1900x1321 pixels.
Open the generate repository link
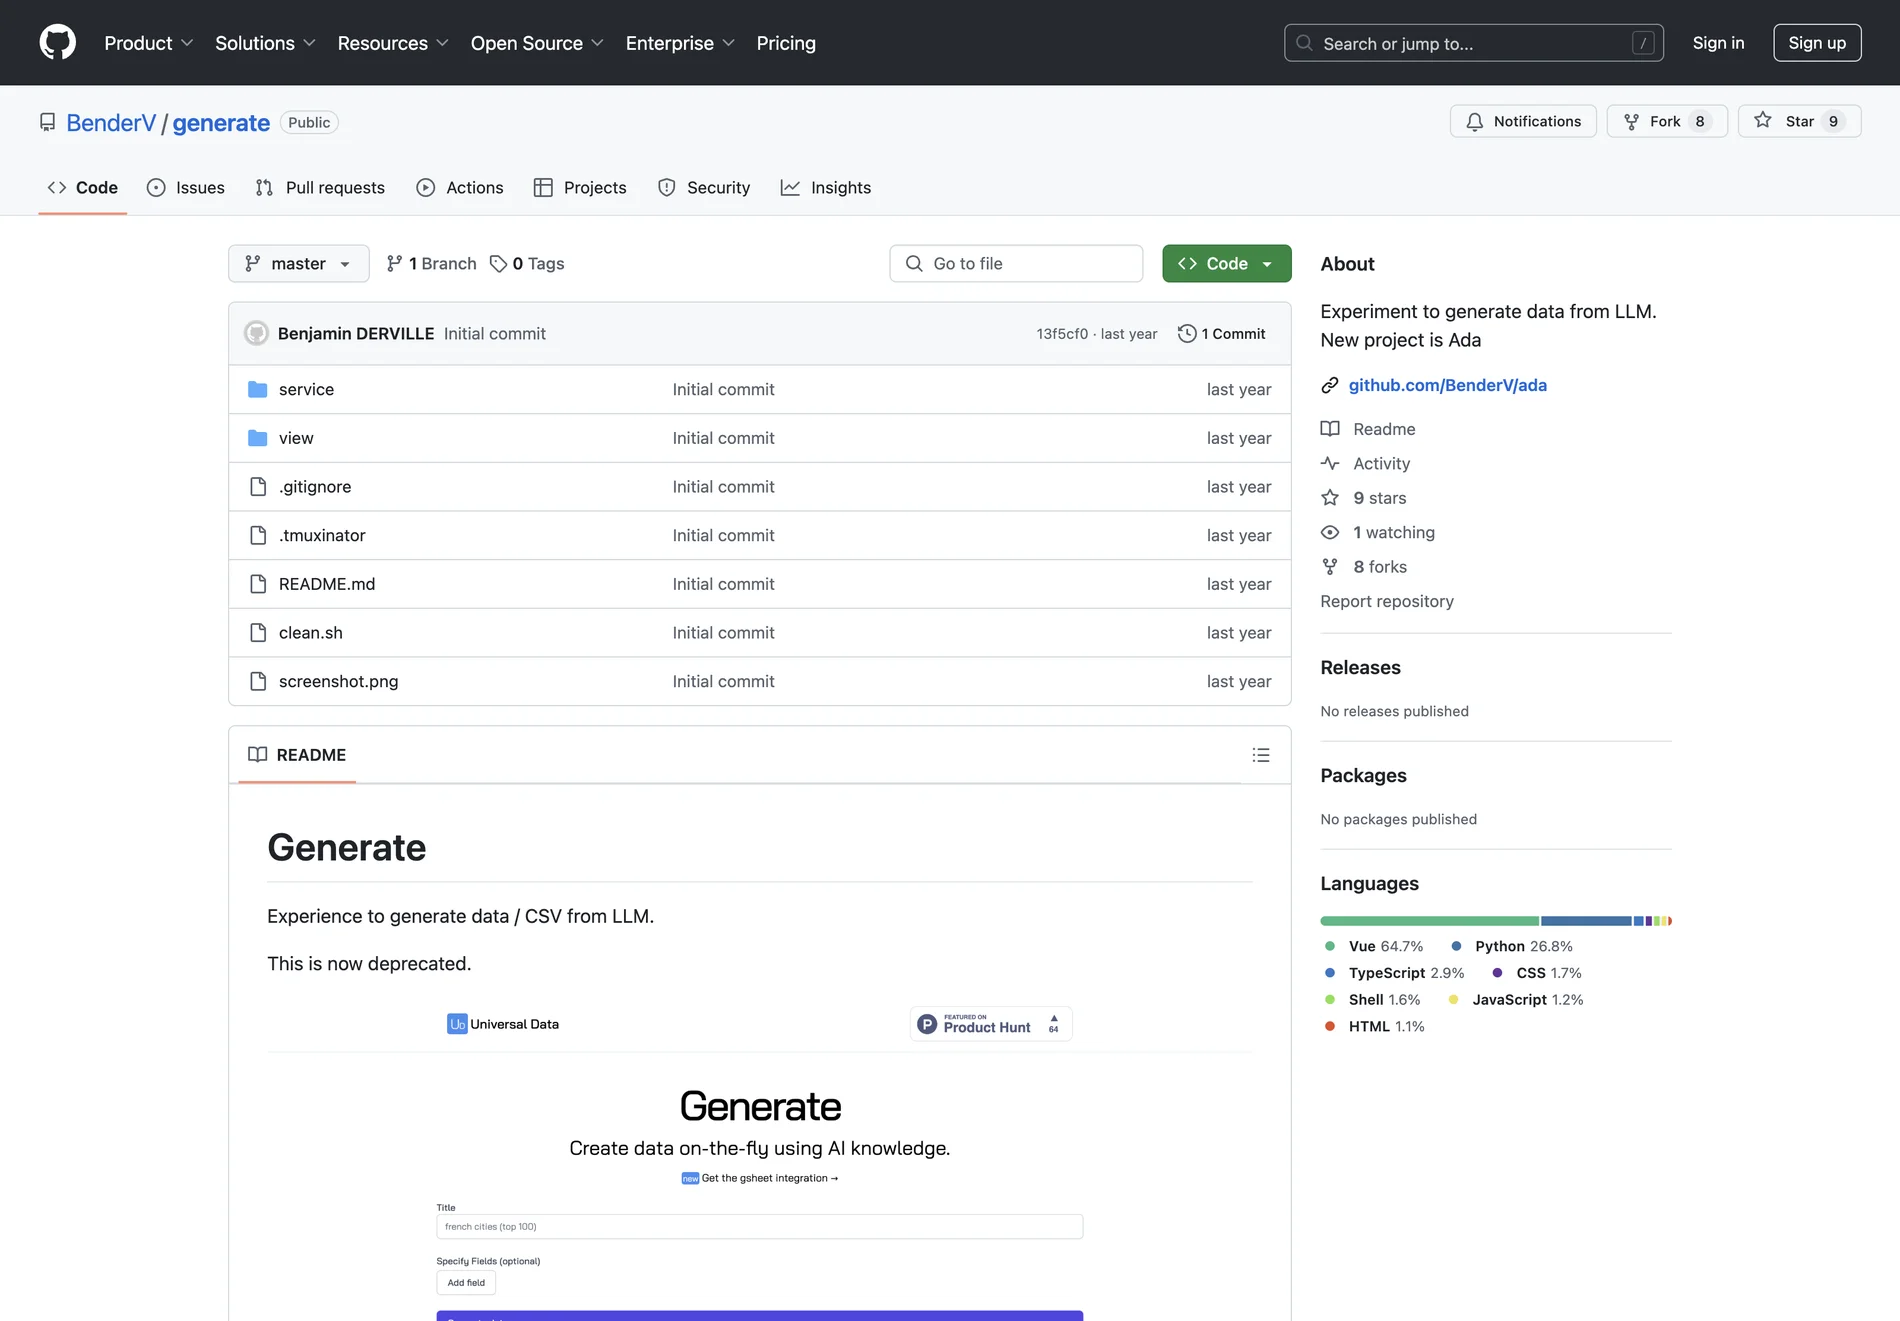click(x=221, y=123)
